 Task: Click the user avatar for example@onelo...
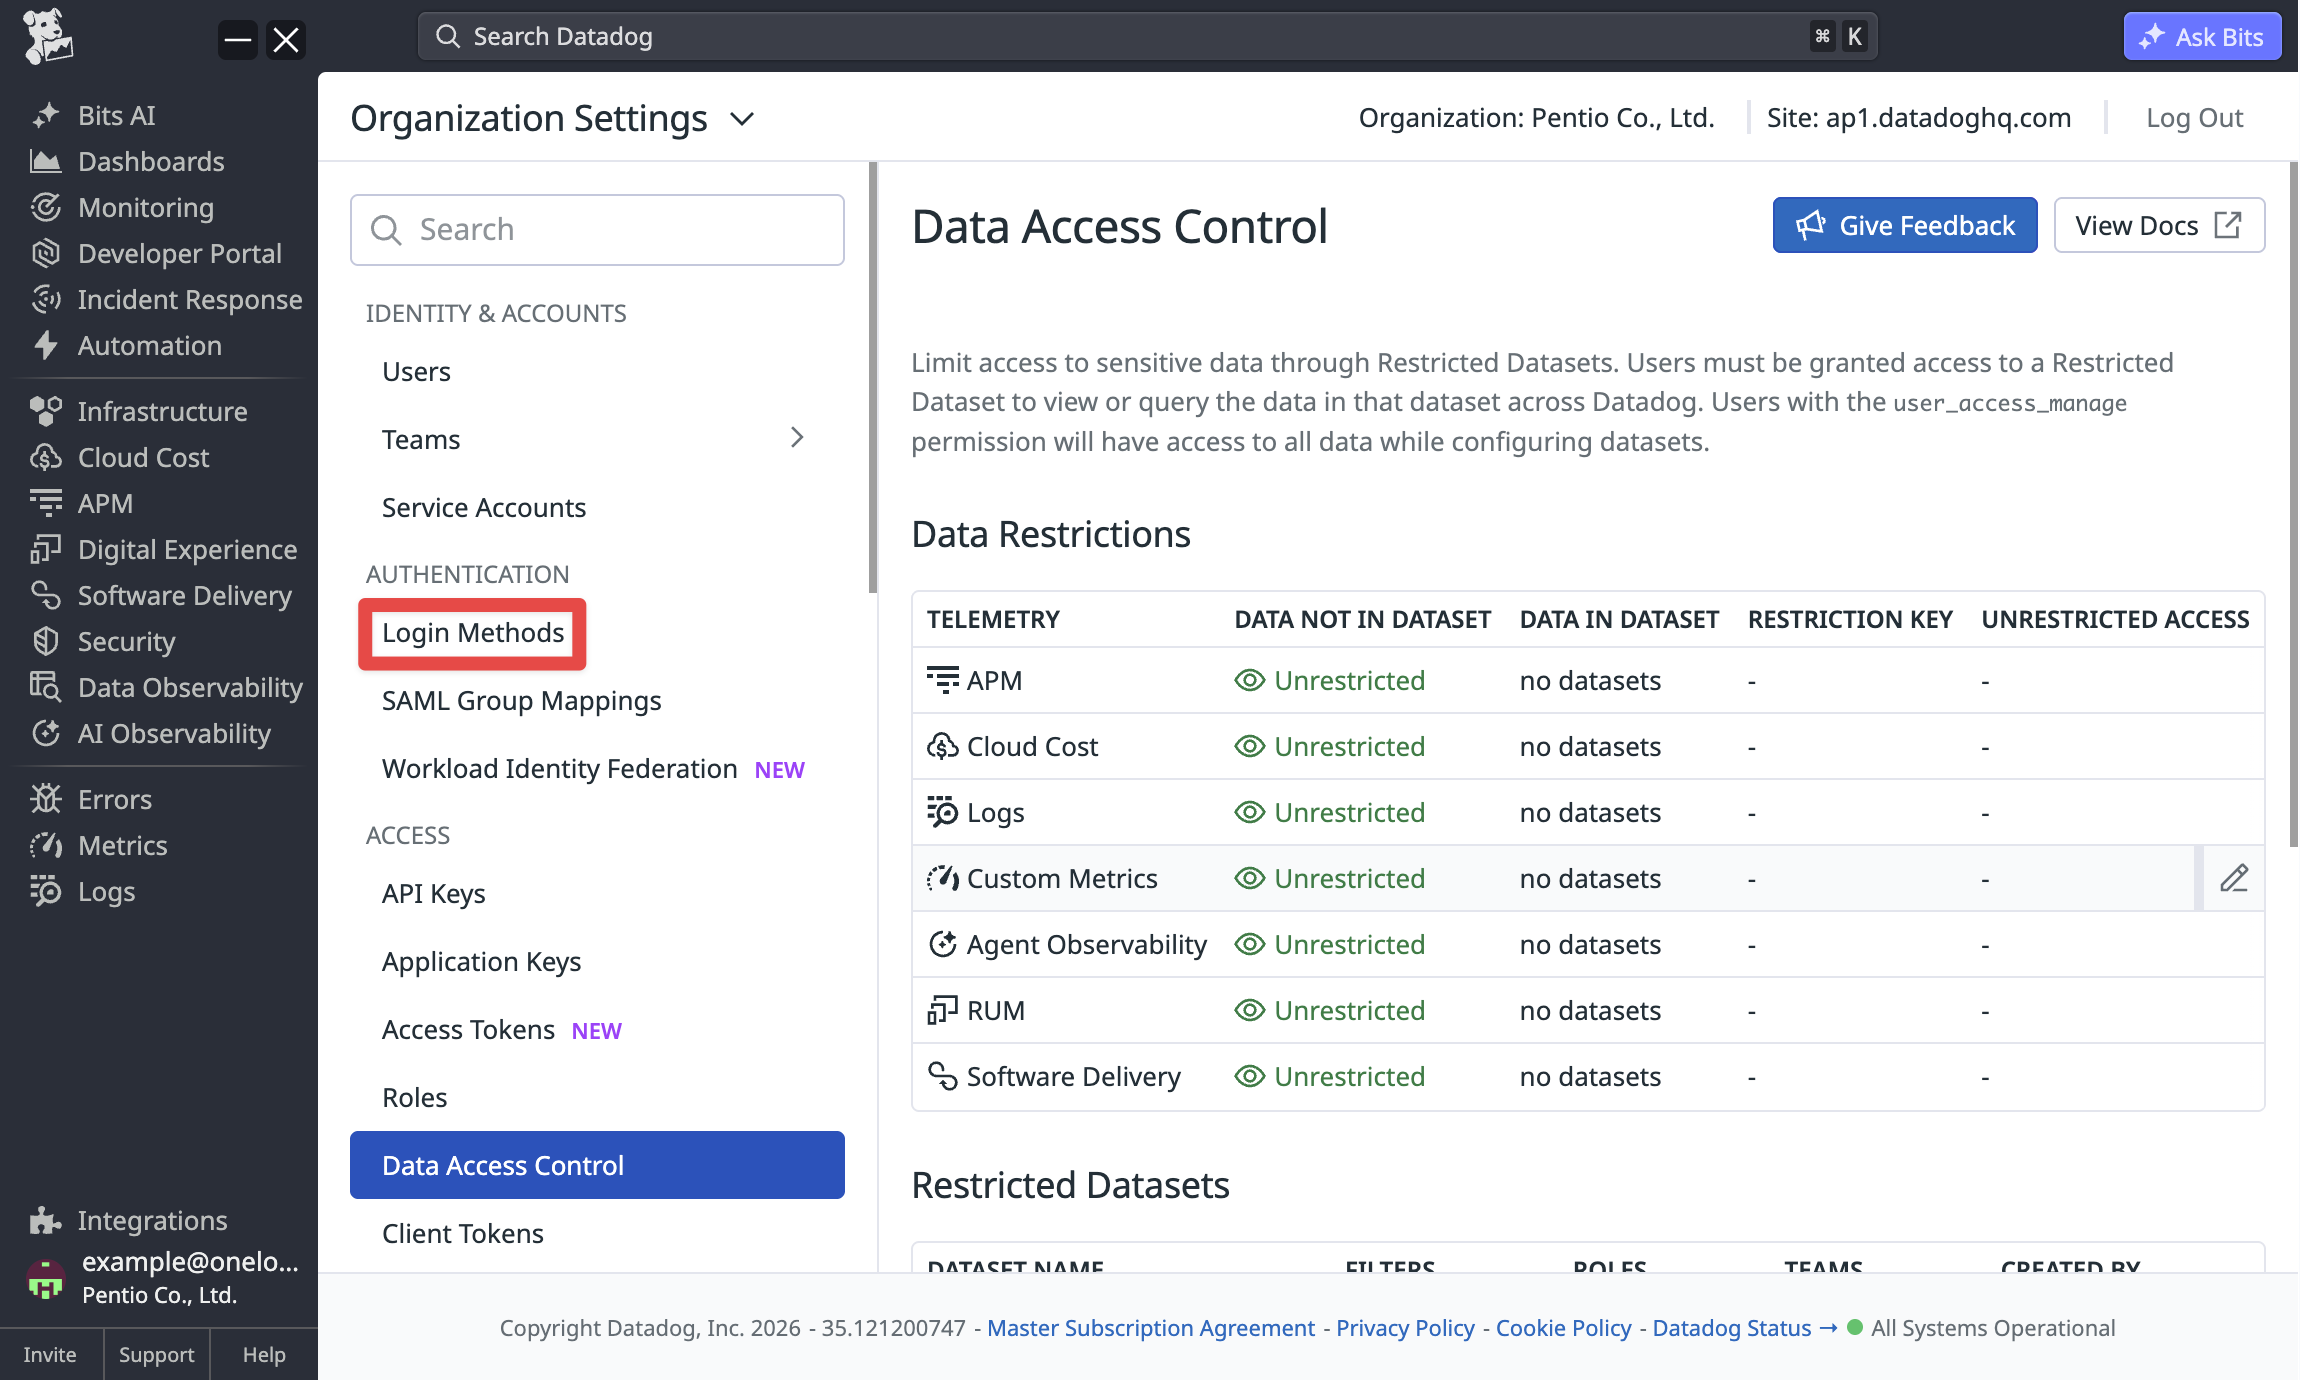(x=45, y=1278)
